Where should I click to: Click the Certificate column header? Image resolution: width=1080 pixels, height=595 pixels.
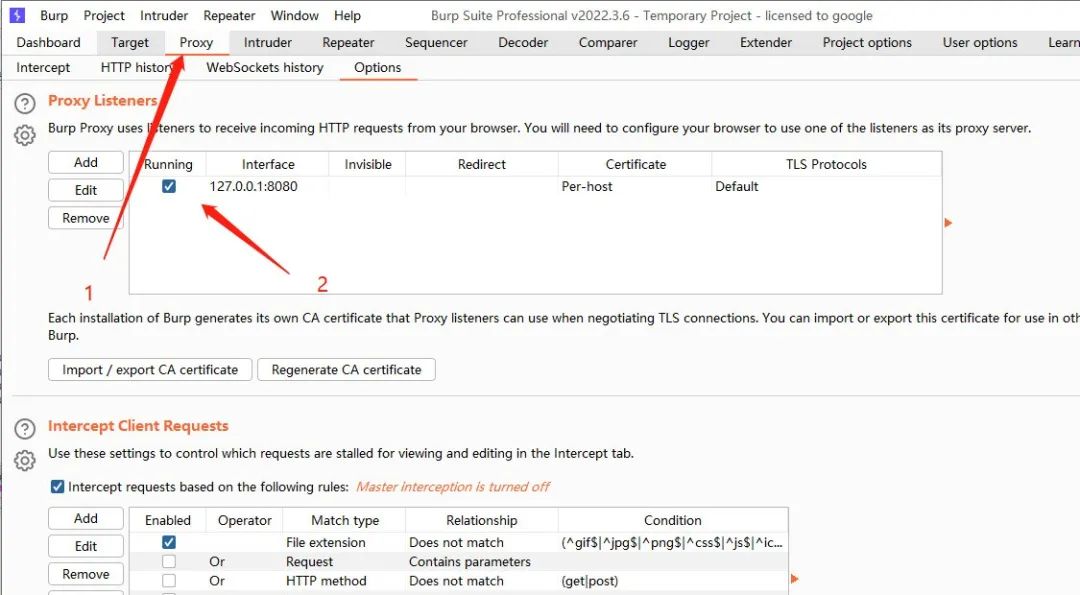pyautogui.click(x=636, y=165)
